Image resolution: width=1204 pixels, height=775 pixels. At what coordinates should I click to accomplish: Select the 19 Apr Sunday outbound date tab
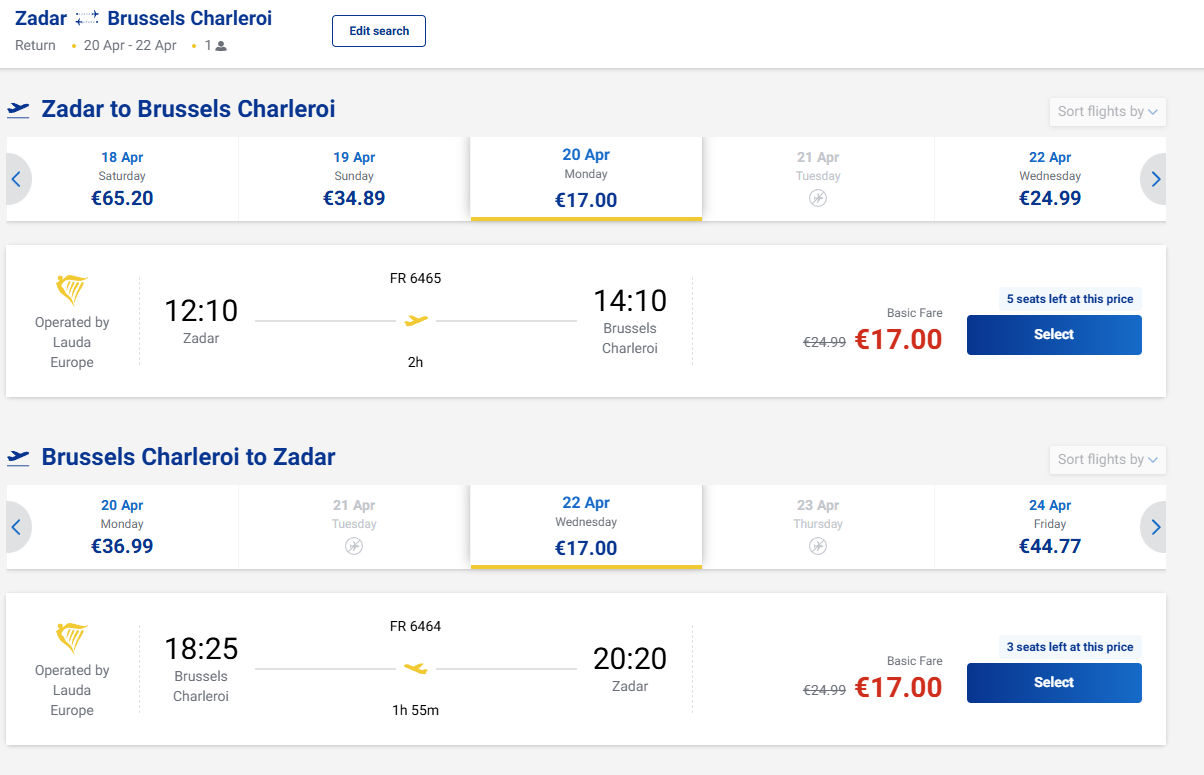tap(354, 179)
